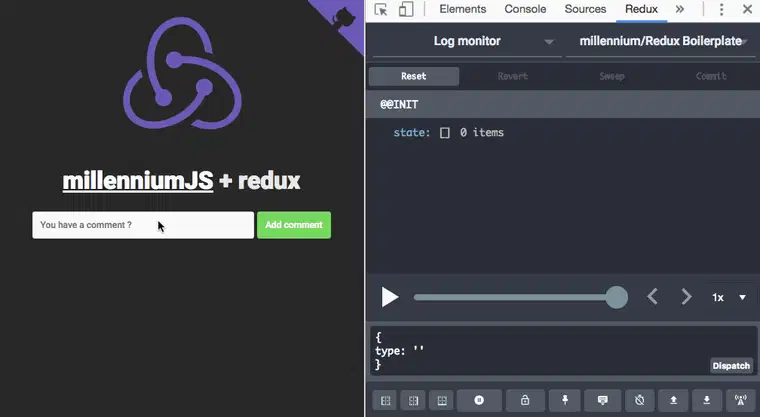
Task: Switch to the Sources tab
Action: 585,9
